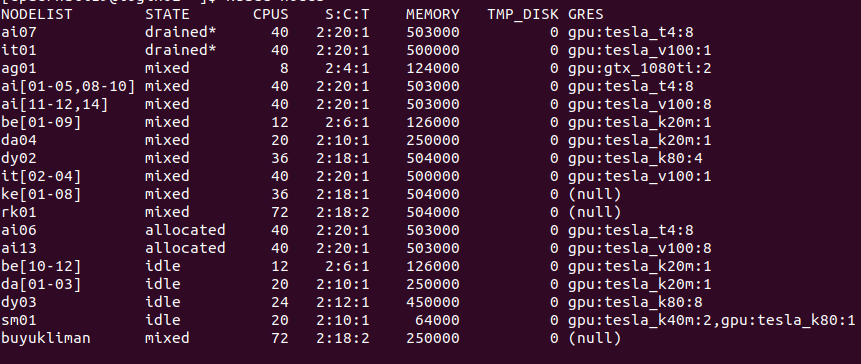
Task: Click allocated state in ai13 row
Action: click(185, 249)
